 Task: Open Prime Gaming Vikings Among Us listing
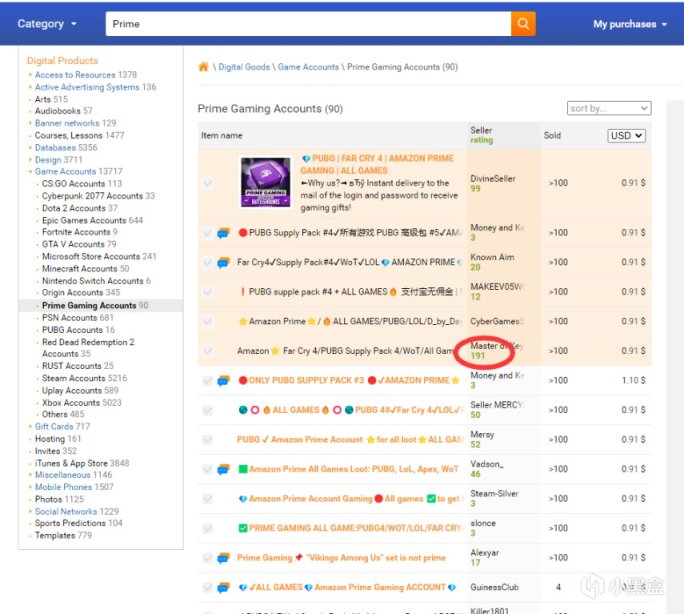tap(341, 558)
